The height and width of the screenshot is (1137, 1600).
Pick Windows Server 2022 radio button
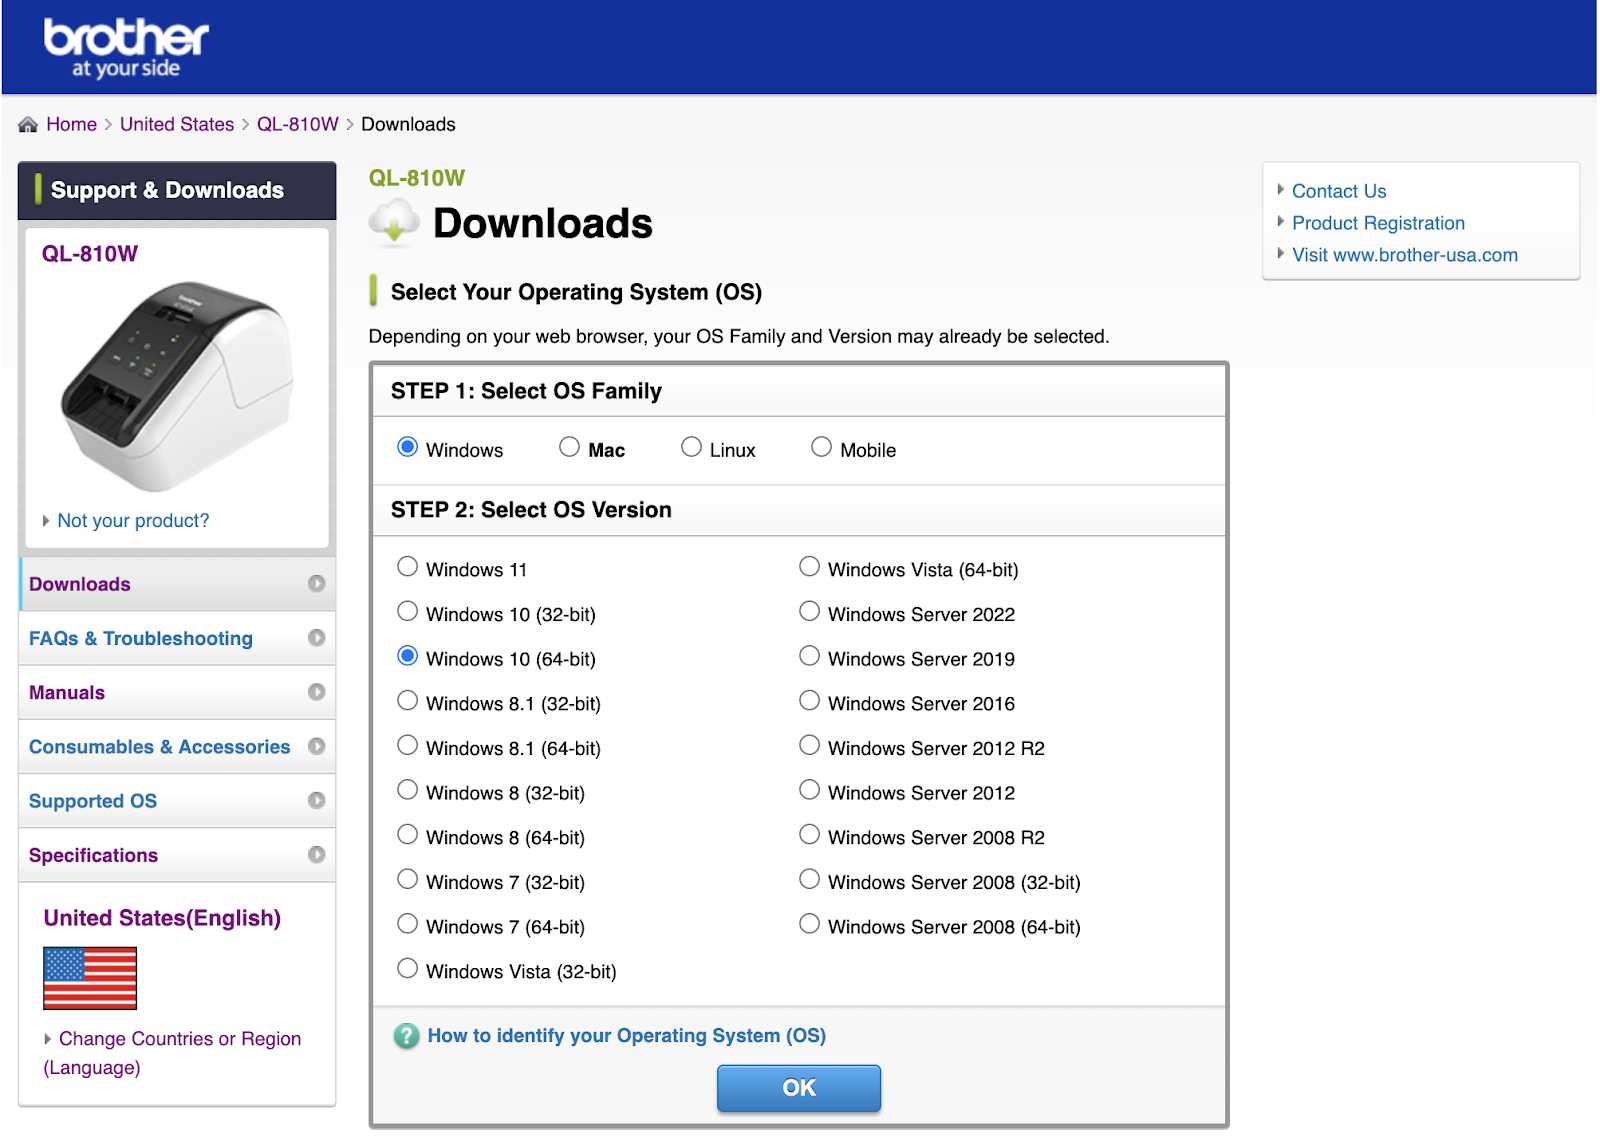click(x=809, y=611)
